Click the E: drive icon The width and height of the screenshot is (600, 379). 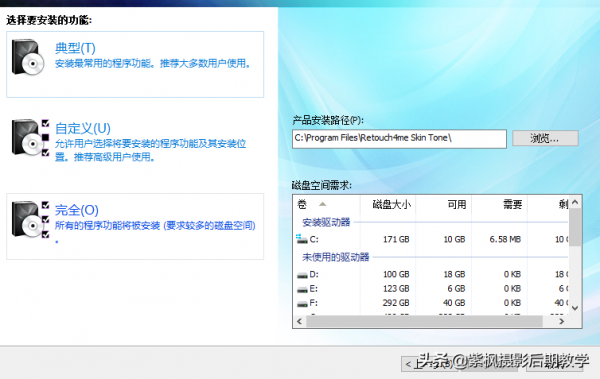[x=302, y=290]
